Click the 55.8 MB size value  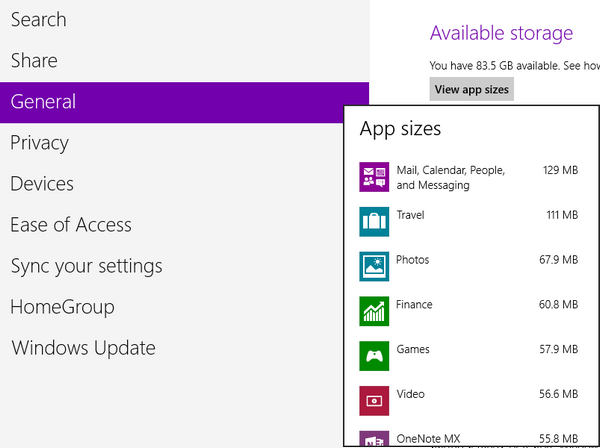click(558, 438)
